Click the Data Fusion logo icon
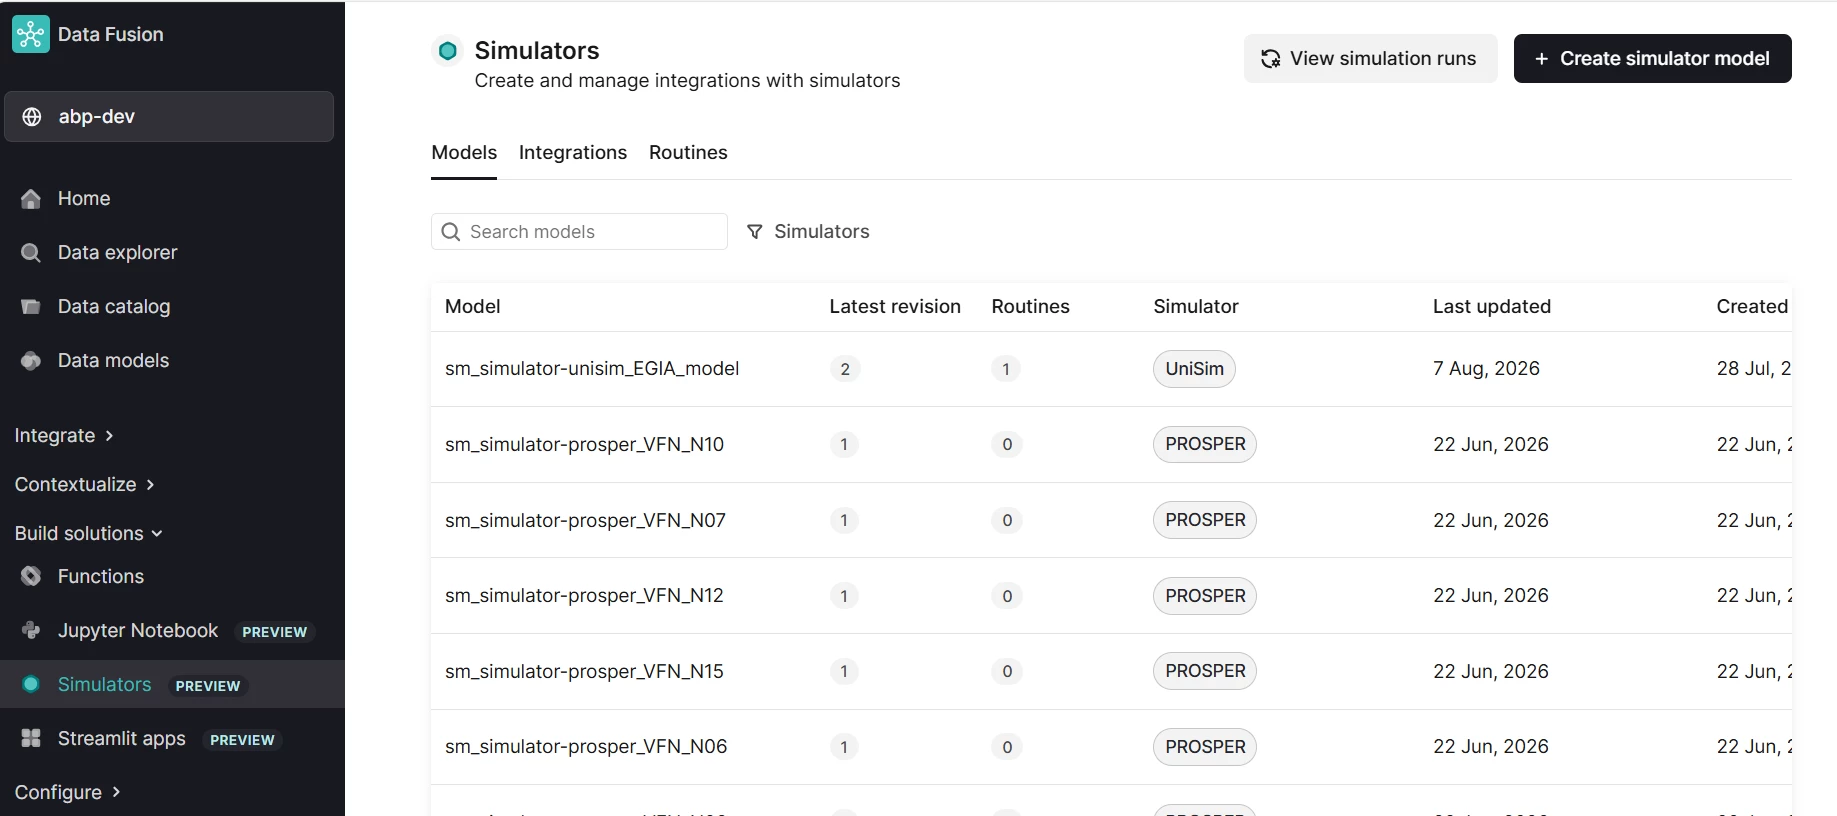This screenshot has height=816, width=1837. 31,34
